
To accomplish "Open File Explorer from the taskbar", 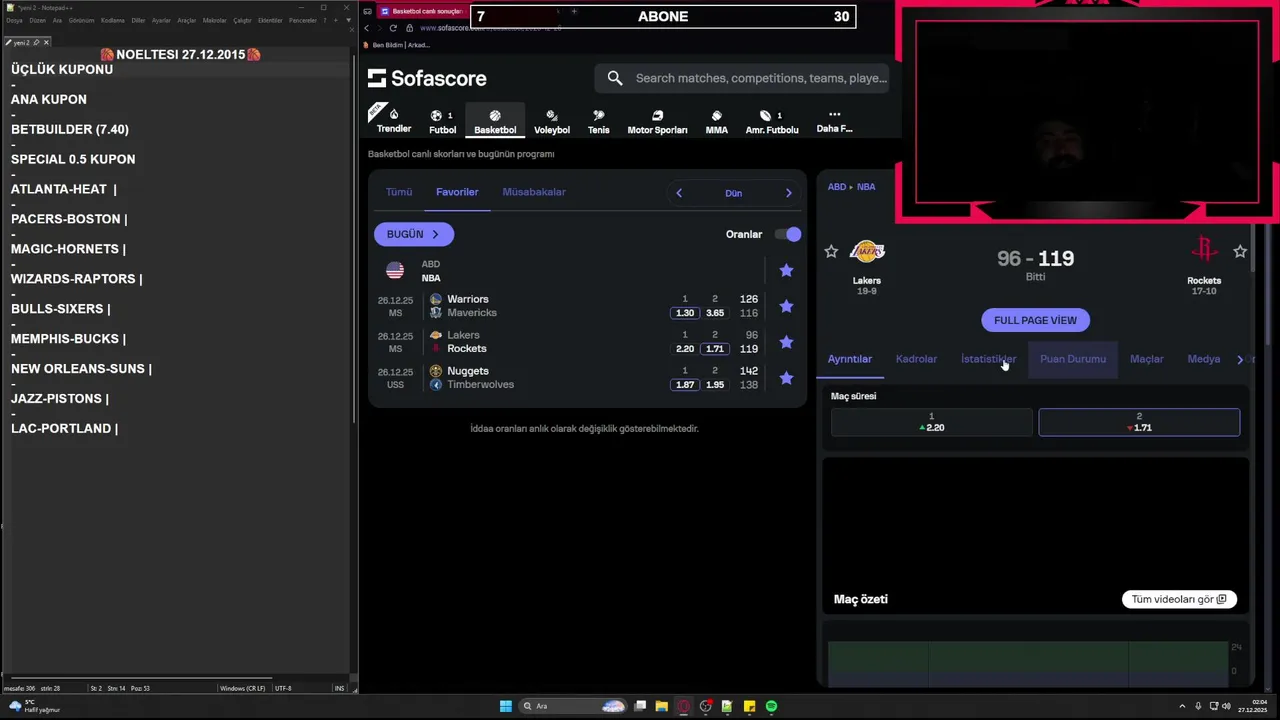I will point(662,706).
